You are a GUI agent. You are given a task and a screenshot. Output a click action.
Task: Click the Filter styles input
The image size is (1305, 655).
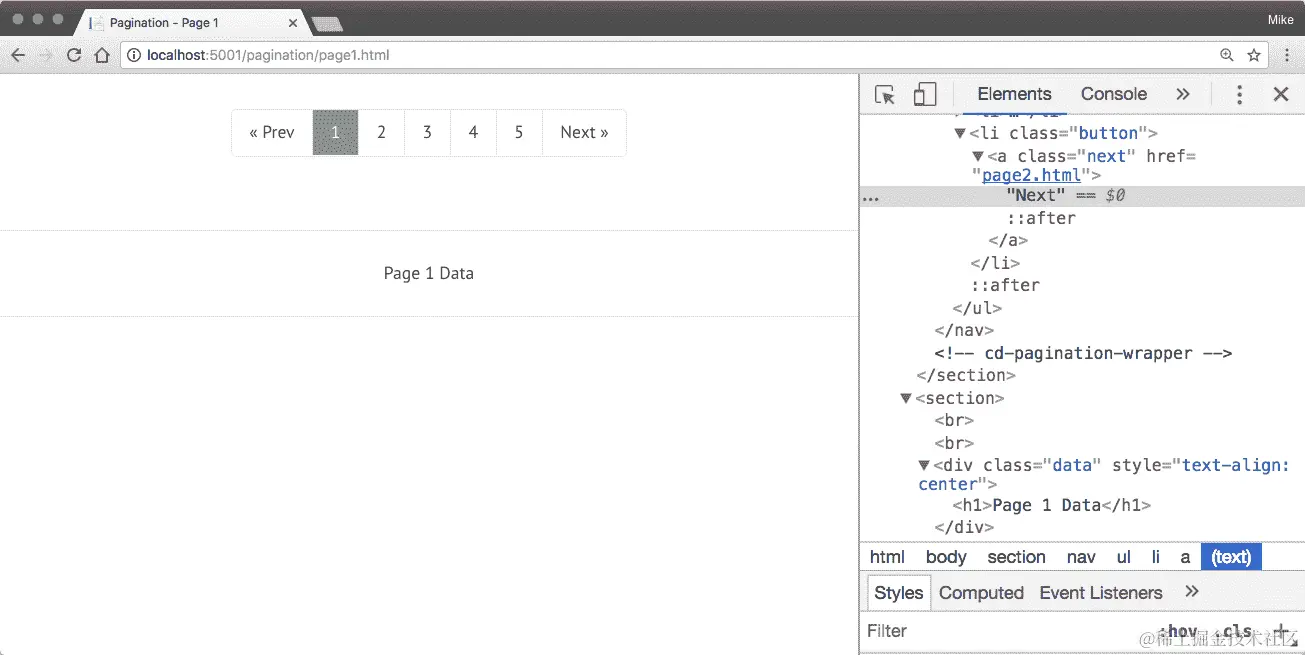point(1005,631)
